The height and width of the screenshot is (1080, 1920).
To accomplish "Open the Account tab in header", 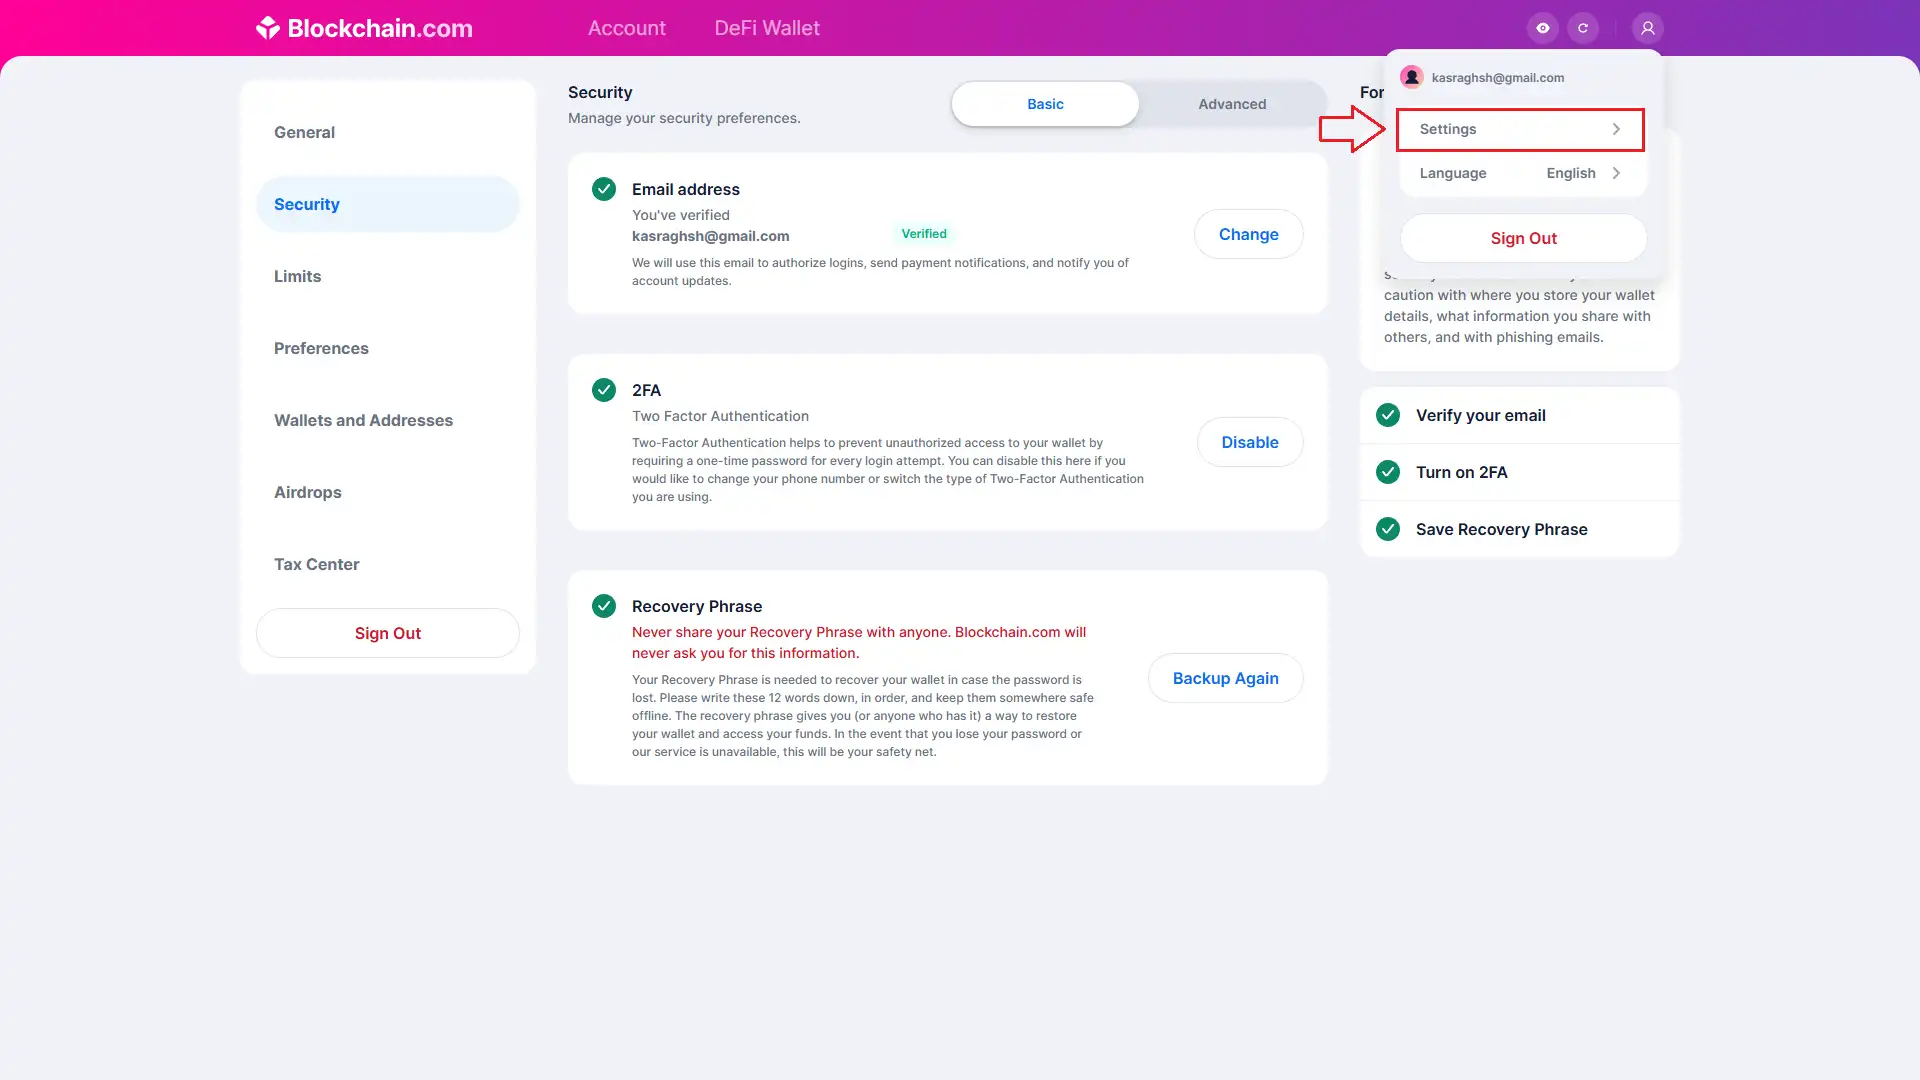I will [x=626, y=28].
